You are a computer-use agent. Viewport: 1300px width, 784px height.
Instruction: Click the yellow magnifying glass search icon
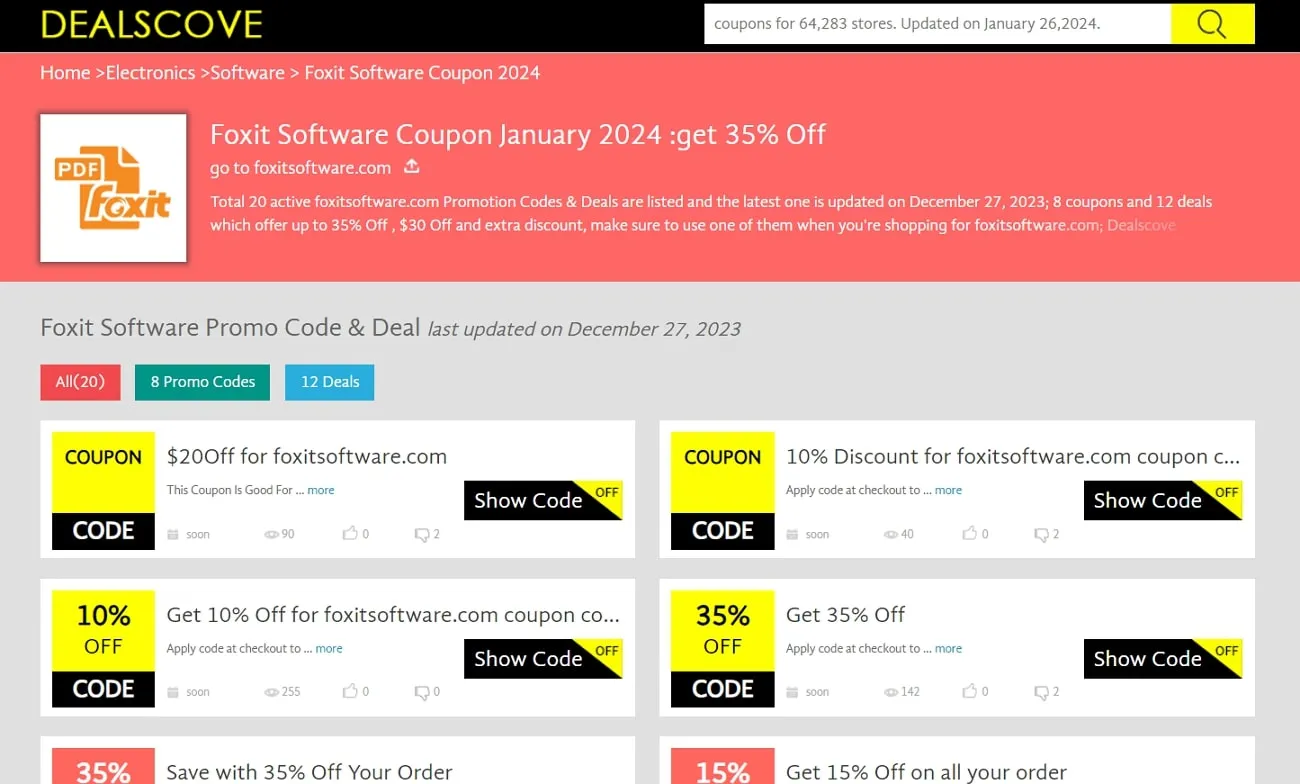(1212, 24)
